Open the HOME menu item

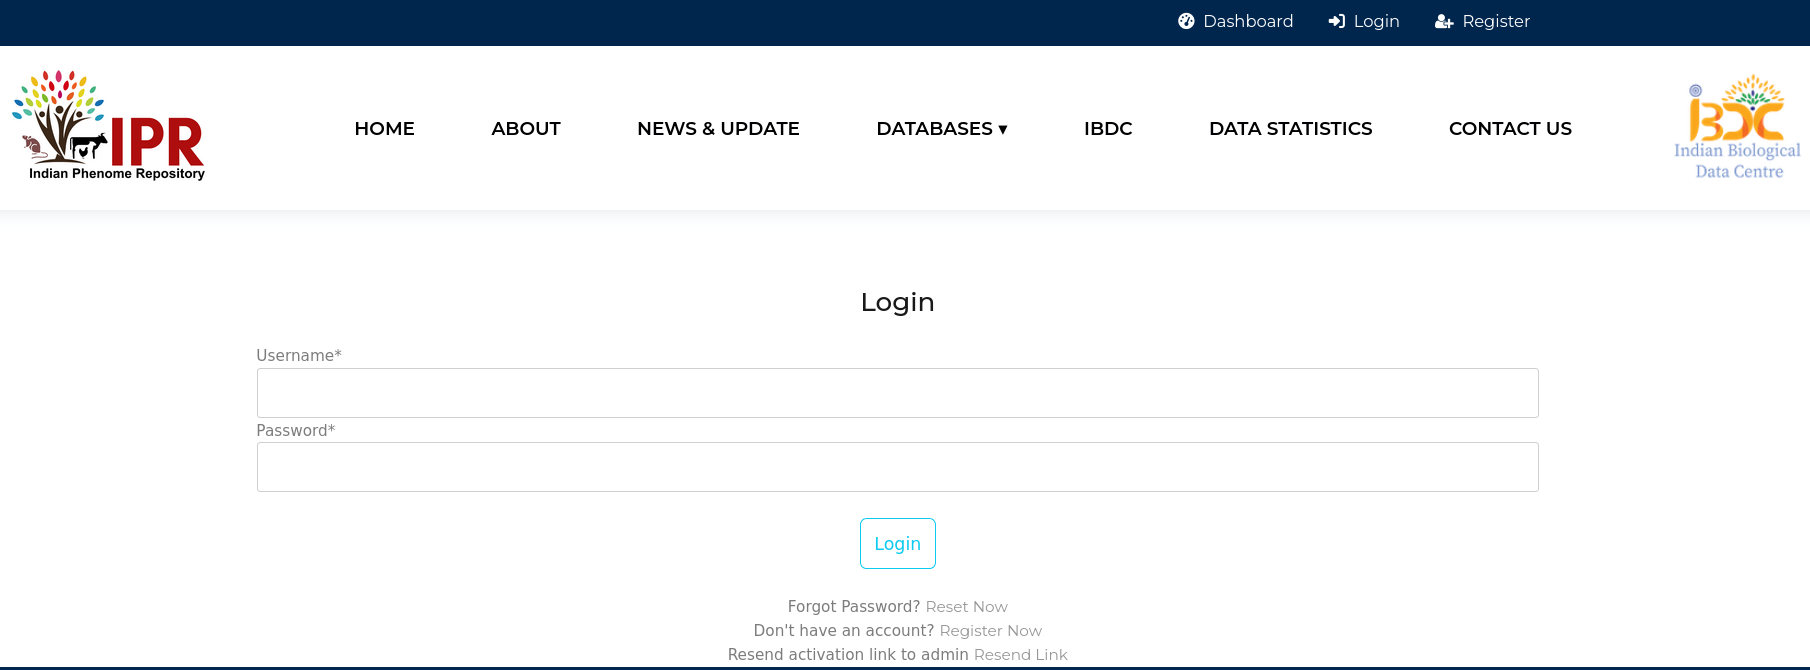[384, 129]
